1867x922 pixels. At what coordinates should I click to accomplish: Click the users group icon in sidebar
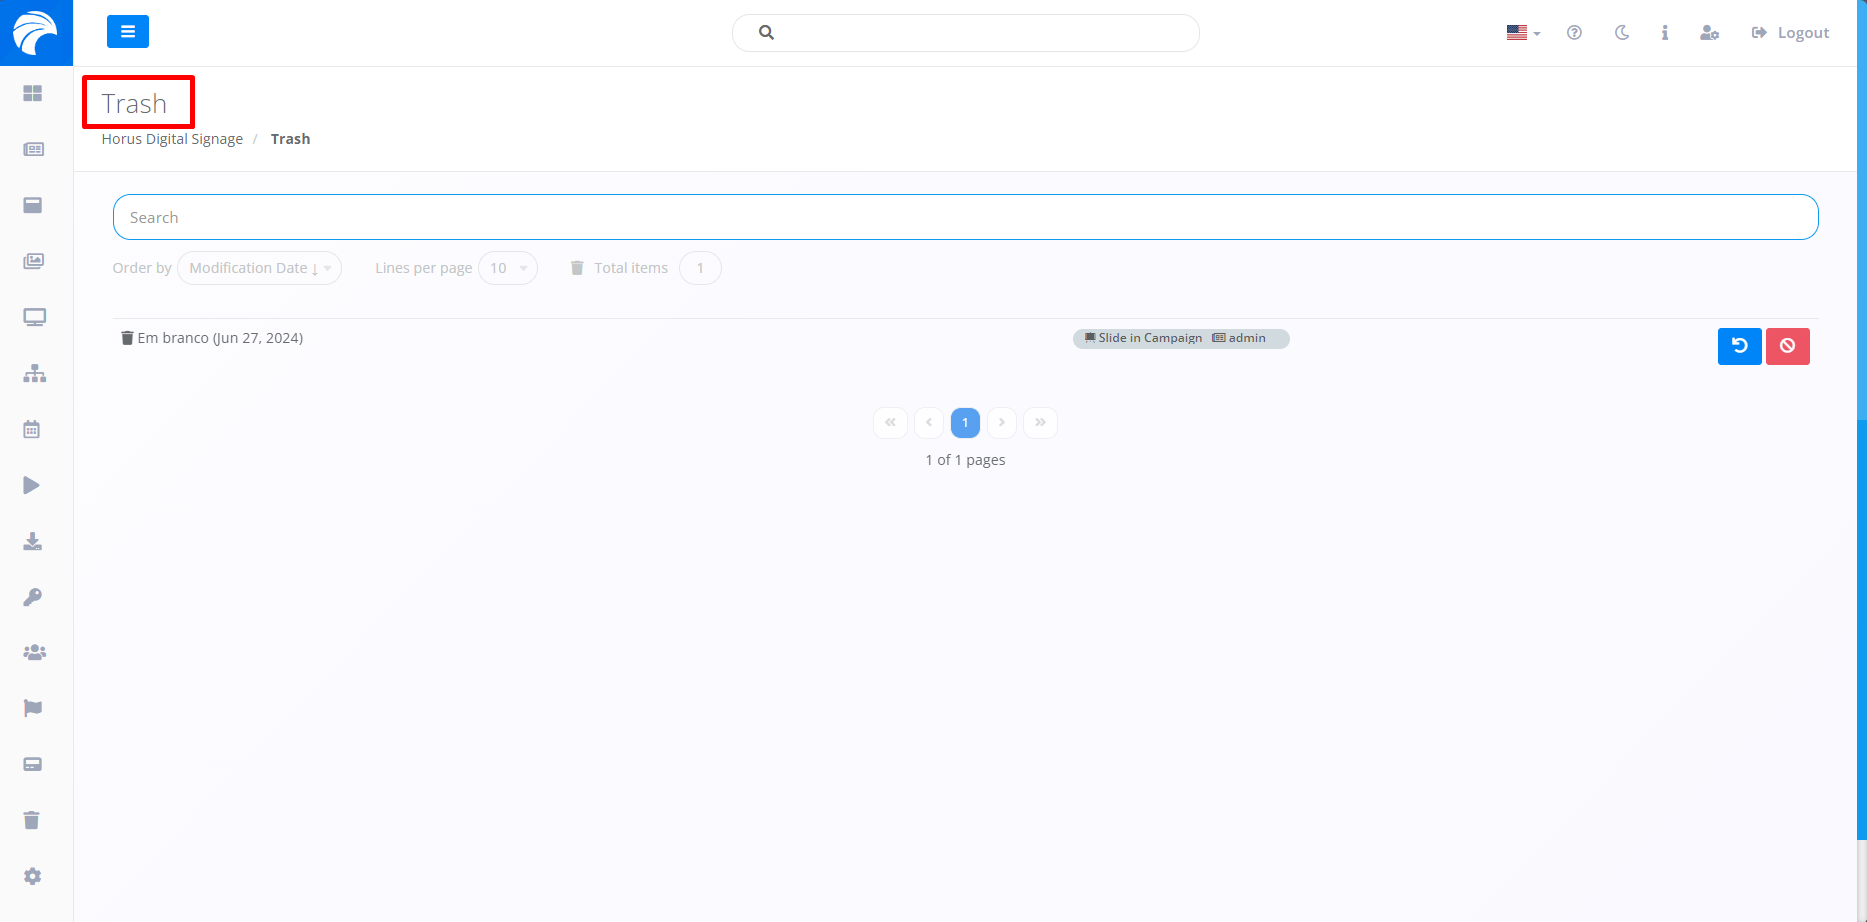pos(34,653)
